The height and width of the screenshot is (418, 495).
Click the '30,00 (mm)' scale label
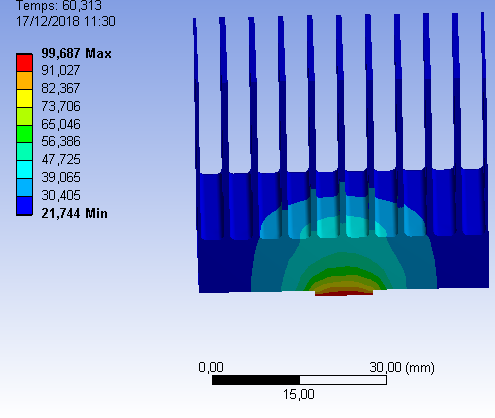coord(402,367)
